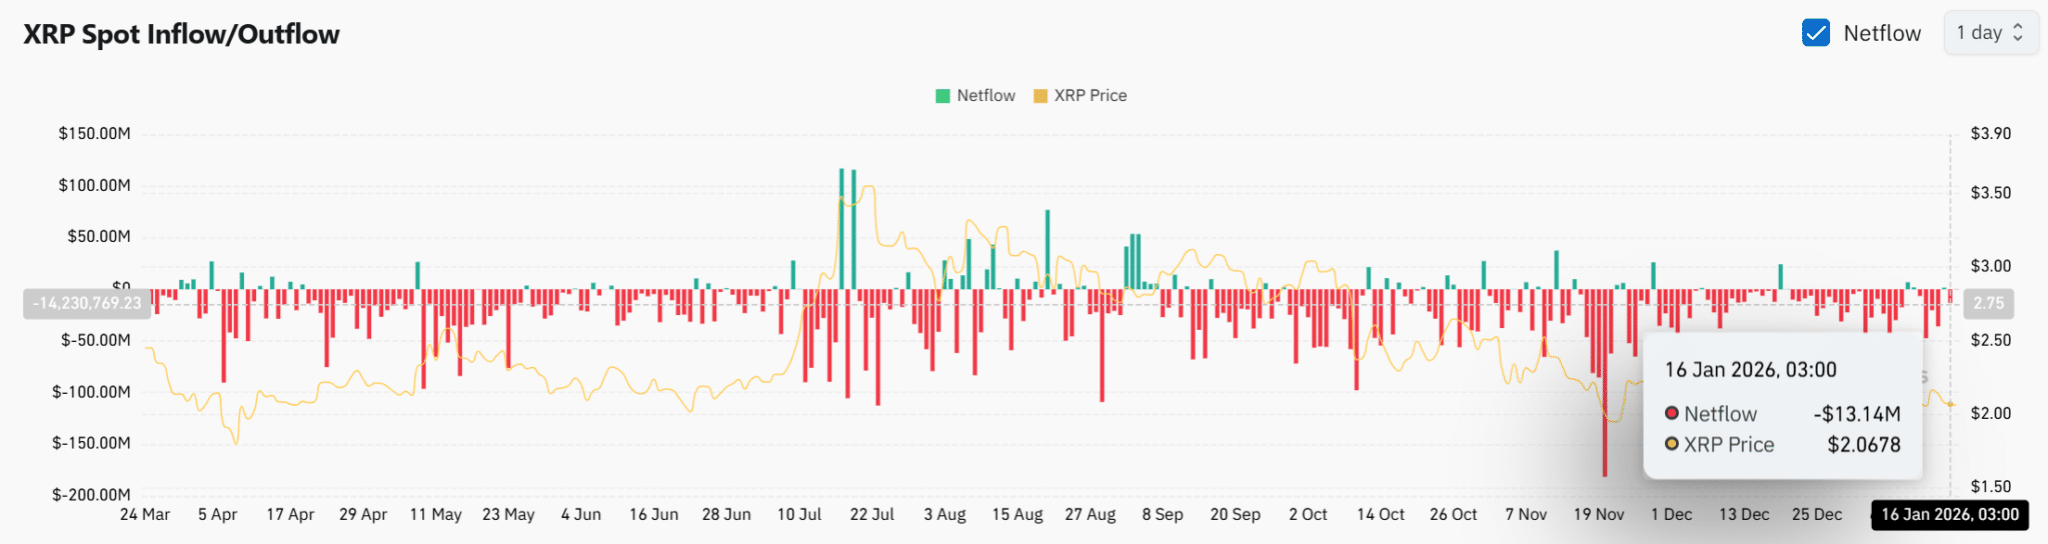Click the $3.90 price axis label
The image size is (2048, 544).
(x=1990, y=133)
